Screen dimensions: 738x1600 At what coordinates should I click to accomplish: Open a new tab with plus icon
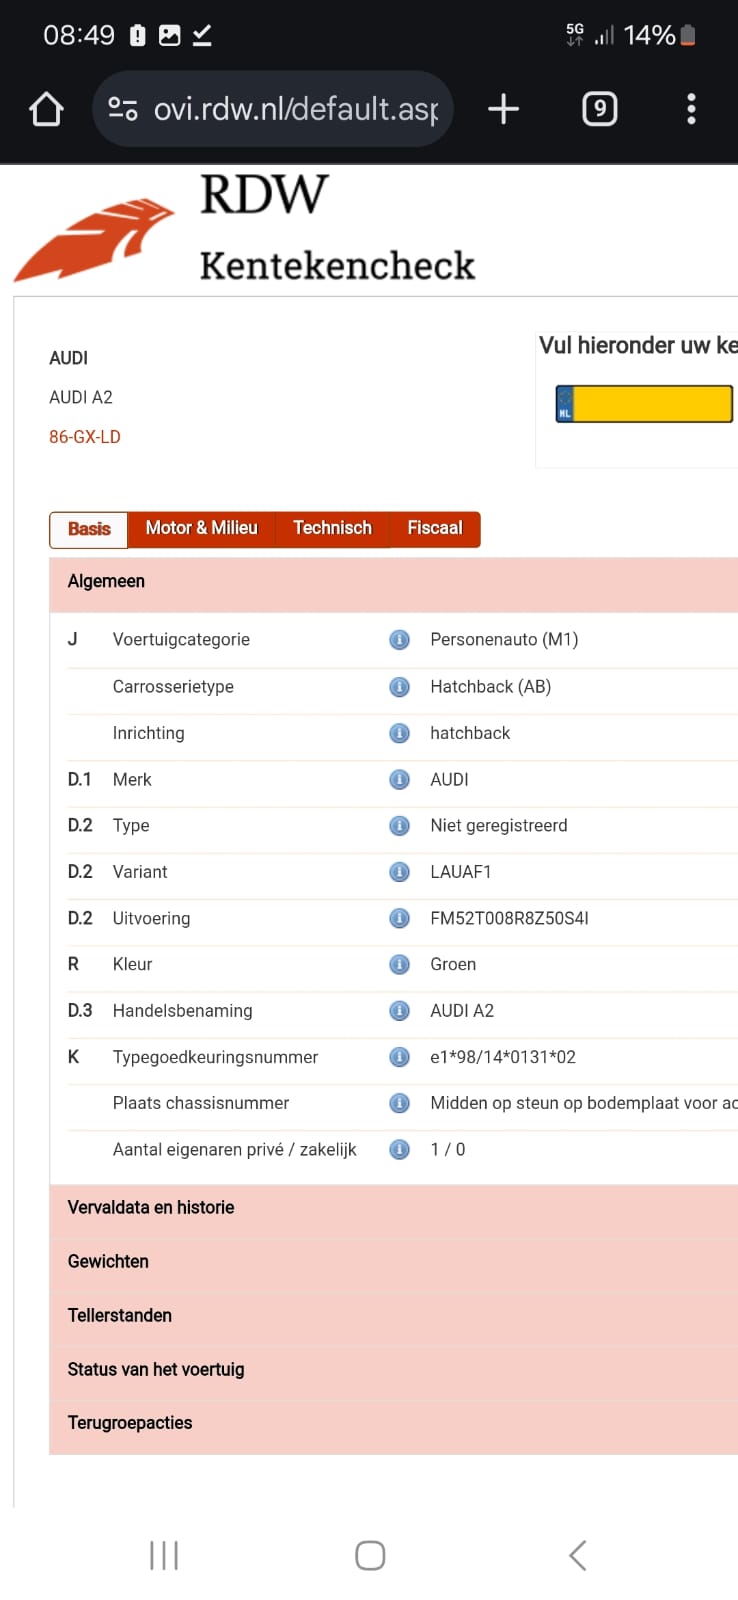click(503, 108)
